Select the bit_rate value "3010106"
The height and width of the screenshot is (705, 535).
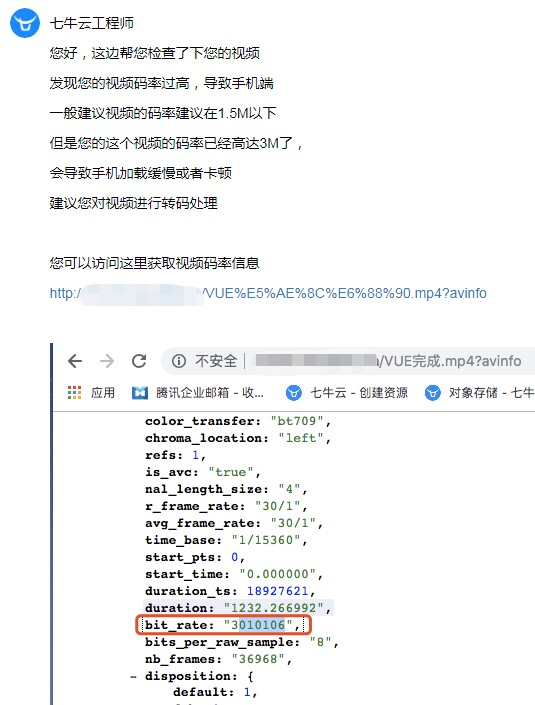click(x=258, y=625)
